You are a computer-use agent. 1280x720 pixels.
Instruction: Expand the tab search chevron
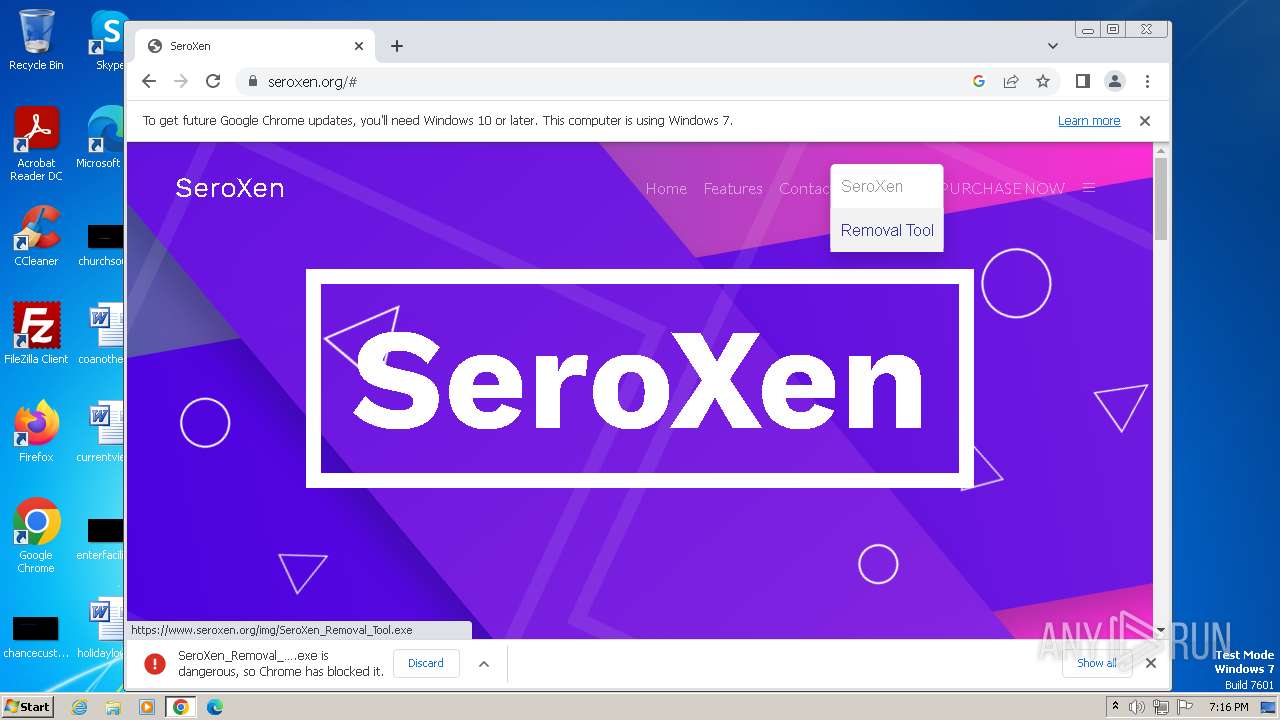coord(1053,46)
